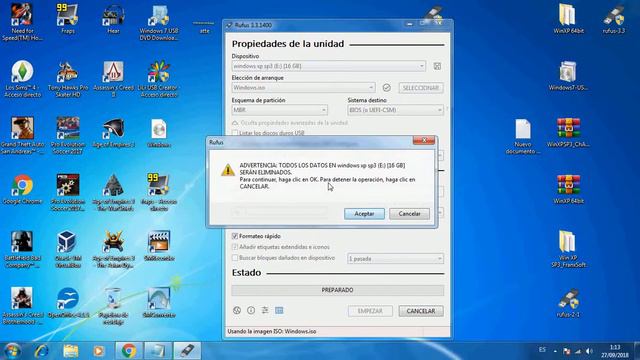Select Windows7-US... desktop icon

(568, 76)
